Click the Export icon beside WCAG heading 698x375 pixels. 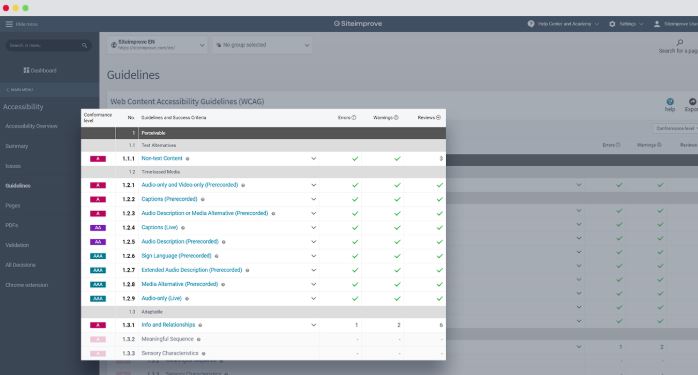click(x=692, y=102)
